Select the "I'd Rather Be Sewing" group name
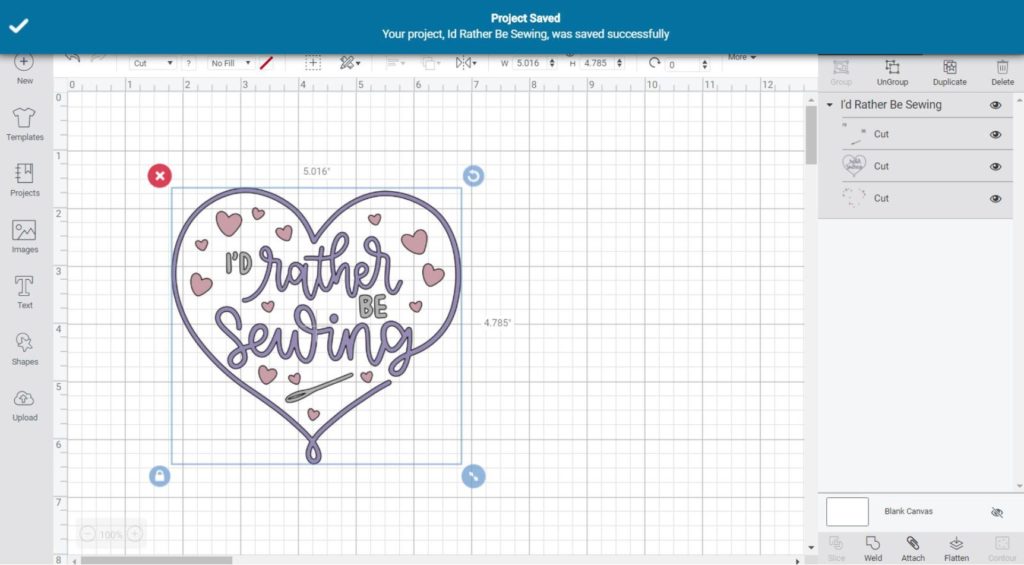The image size is (1024, 565). (891, 105)
